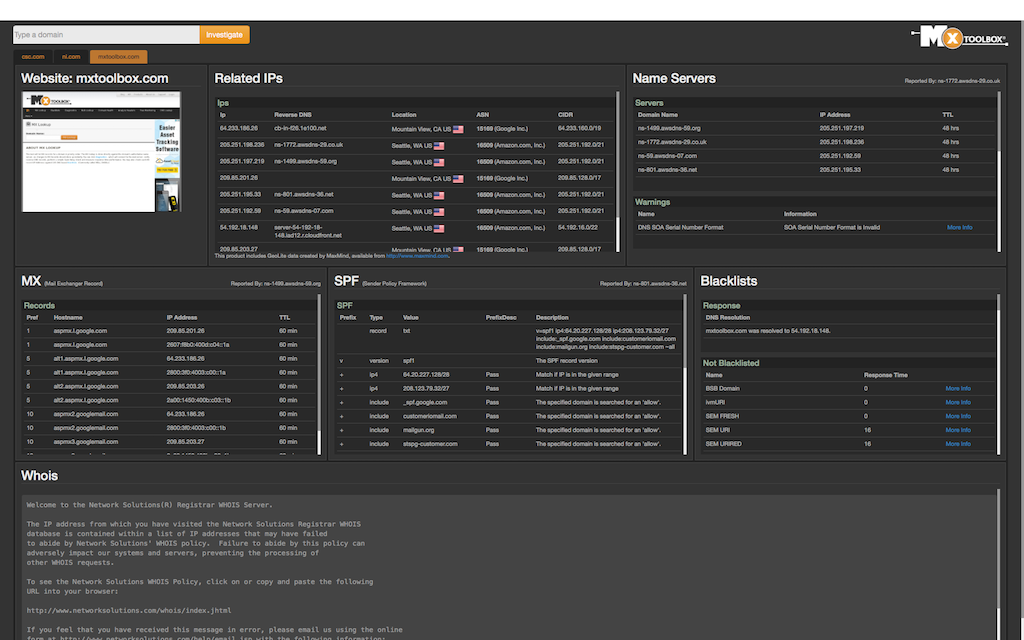The height and width of the screenshot is (640, 1024).
Task: Click the 'Website: mxtoolbox.com' heading
Action: (95, 78)
